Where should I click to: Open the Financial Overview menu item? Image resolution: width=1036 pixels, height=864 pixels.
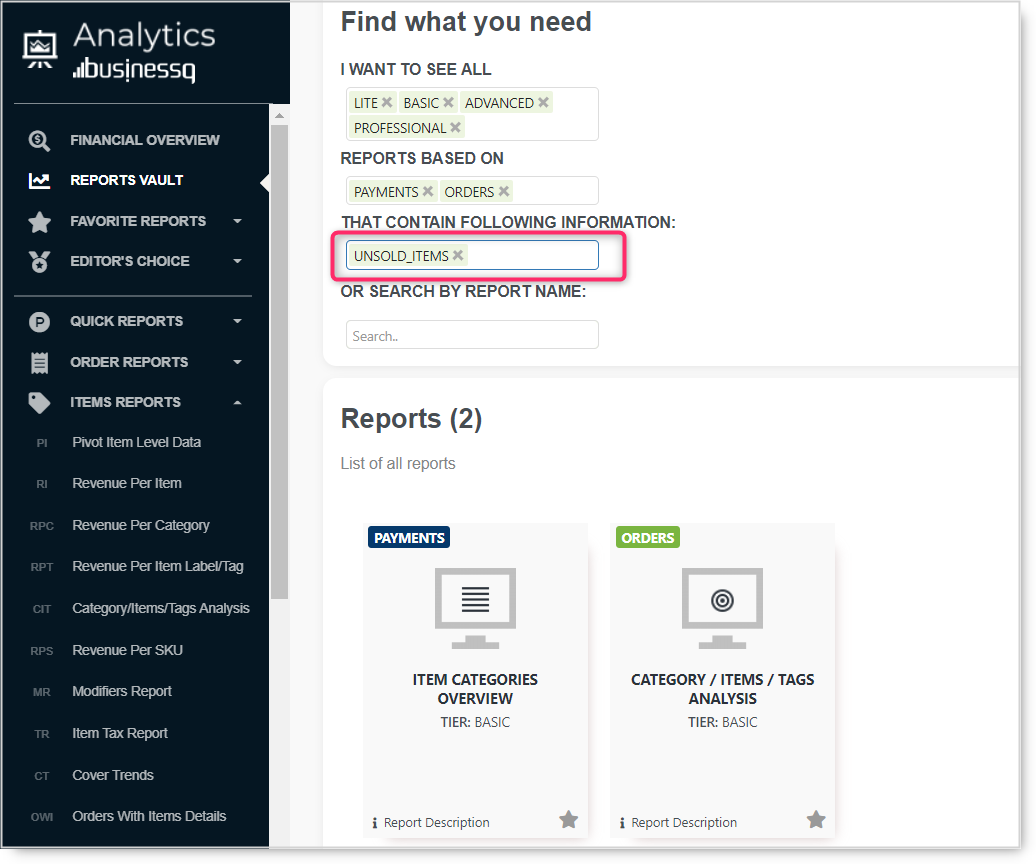tap(145, 141)
